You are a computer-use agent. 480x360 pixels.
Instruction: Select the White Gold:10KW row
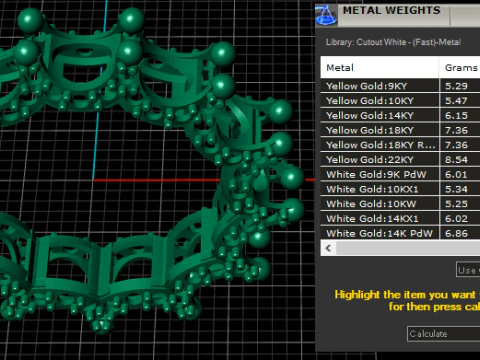[x=400, y=204]
